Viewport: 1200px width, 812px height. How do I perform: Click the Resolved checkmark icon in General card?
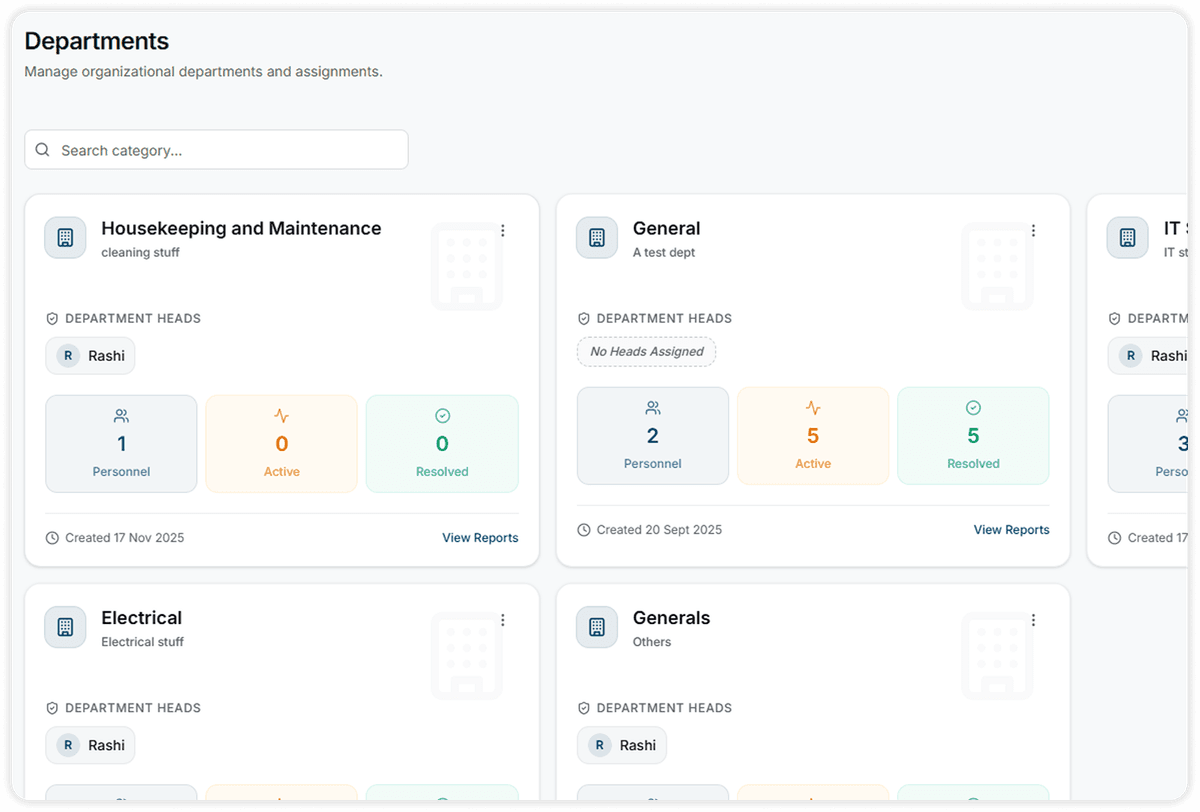[973, 408]
